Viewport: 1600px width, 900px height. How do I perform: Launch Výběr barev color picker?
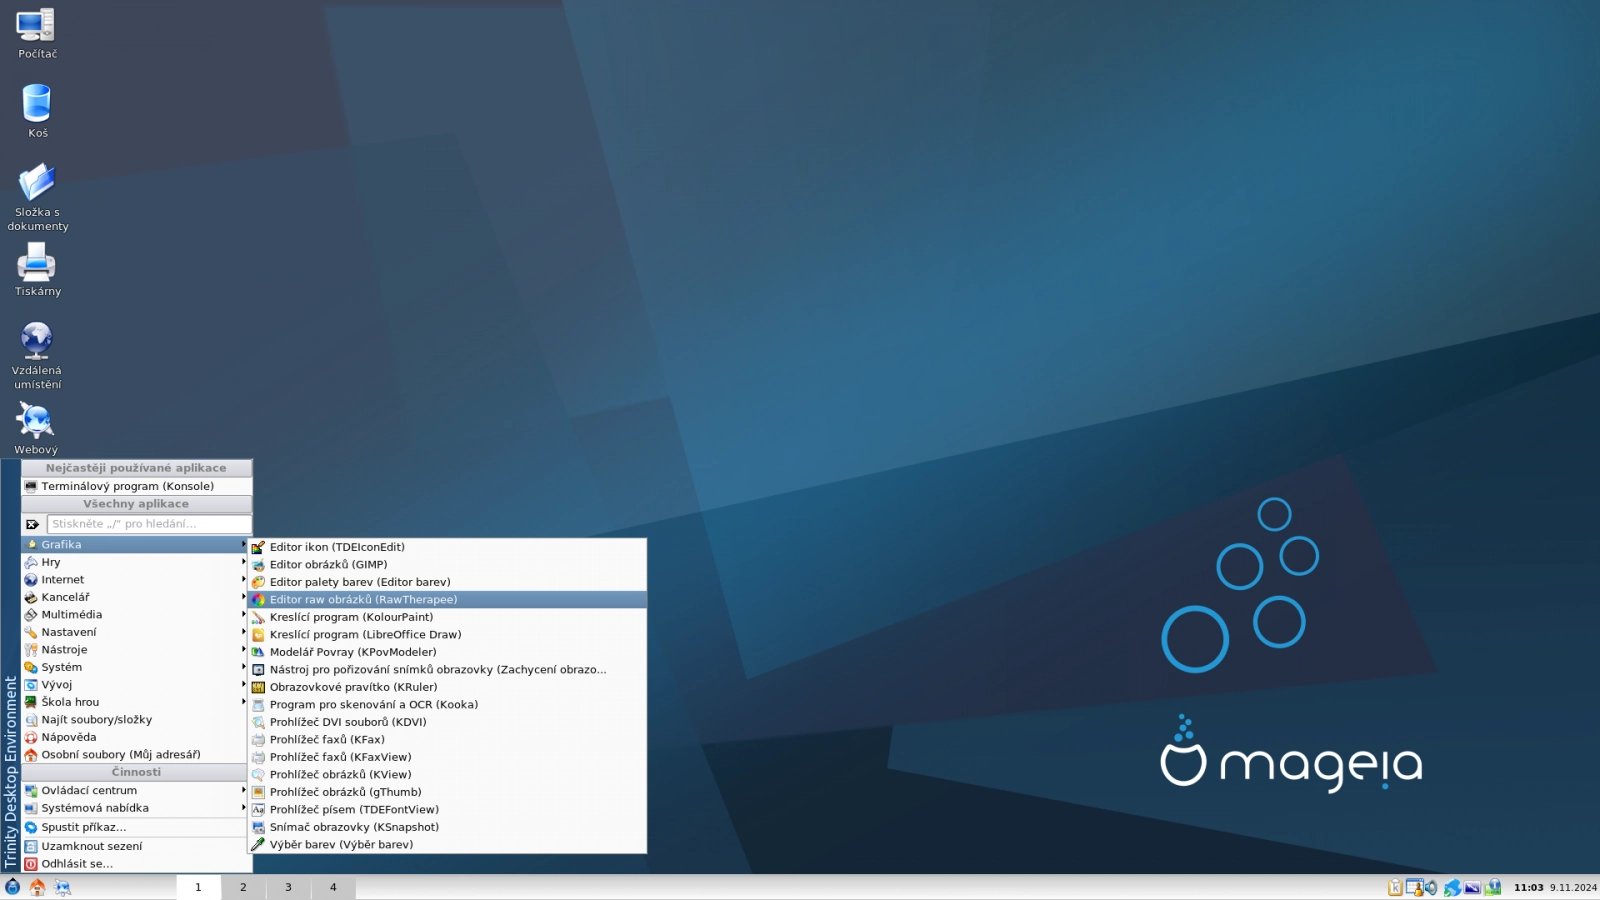[x=448, y=845]
